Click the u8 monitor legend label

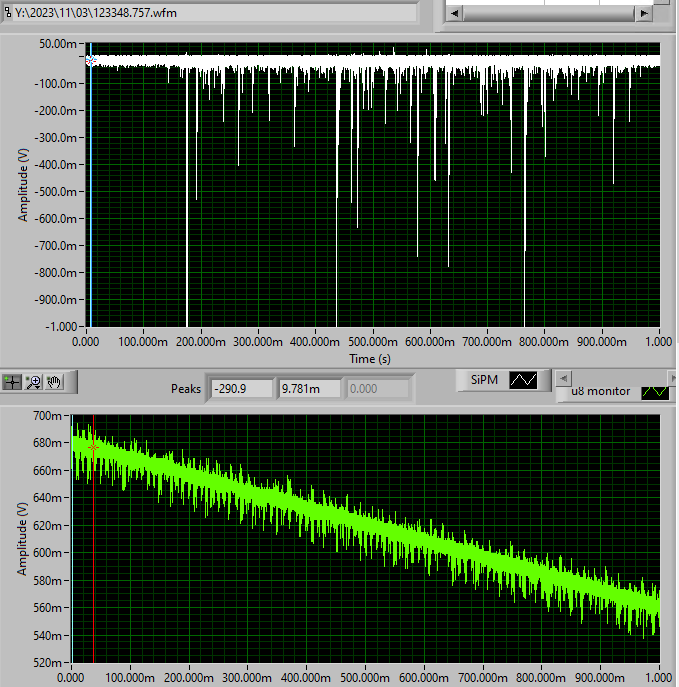(x=600, y=391)
